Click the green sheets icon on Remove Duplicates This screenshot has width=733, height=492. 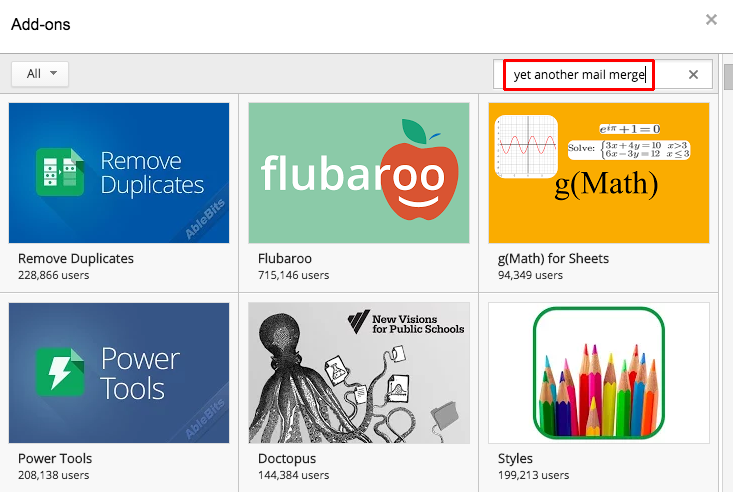(x=60, y=172)
